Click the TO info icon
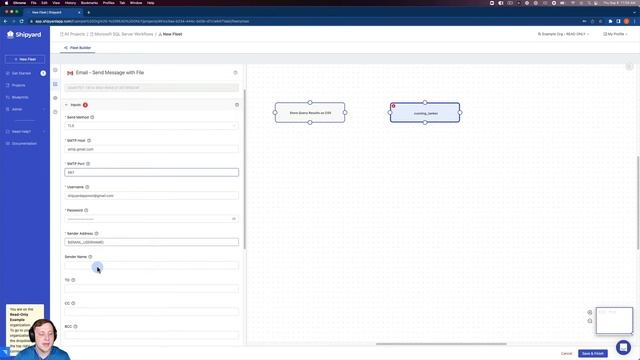 (x=73, y=280)
